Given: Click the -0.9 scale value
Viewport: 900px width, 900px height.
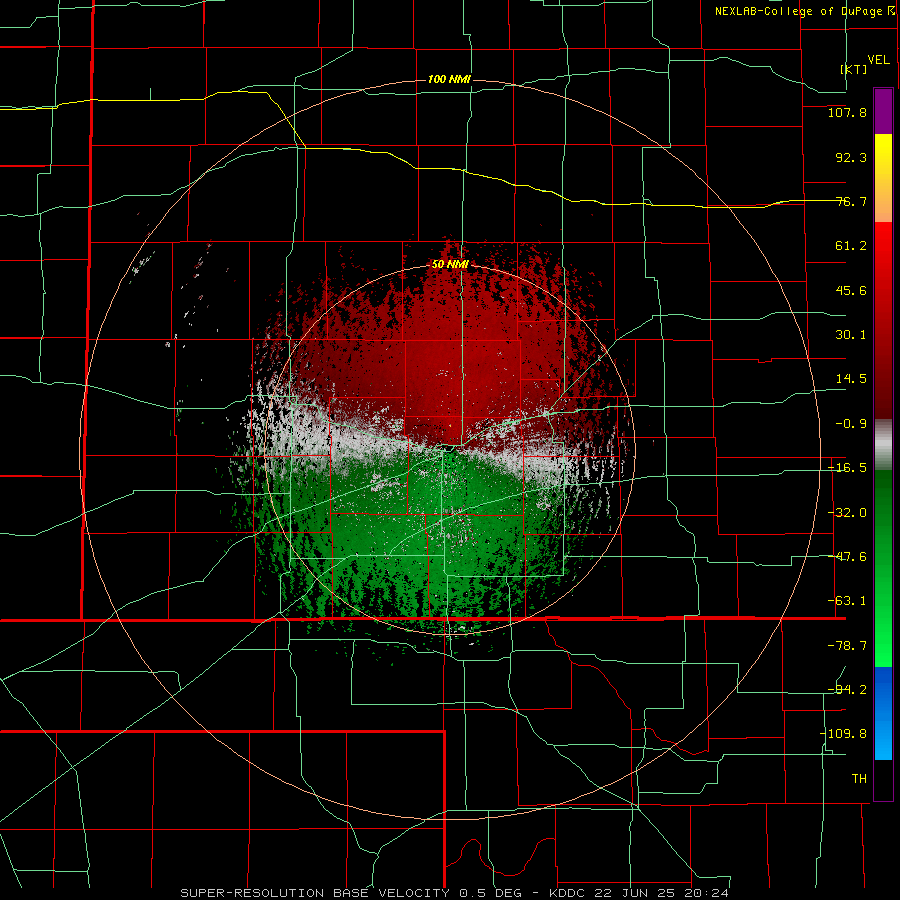Looking at the screenshot, I should (851, 424).
